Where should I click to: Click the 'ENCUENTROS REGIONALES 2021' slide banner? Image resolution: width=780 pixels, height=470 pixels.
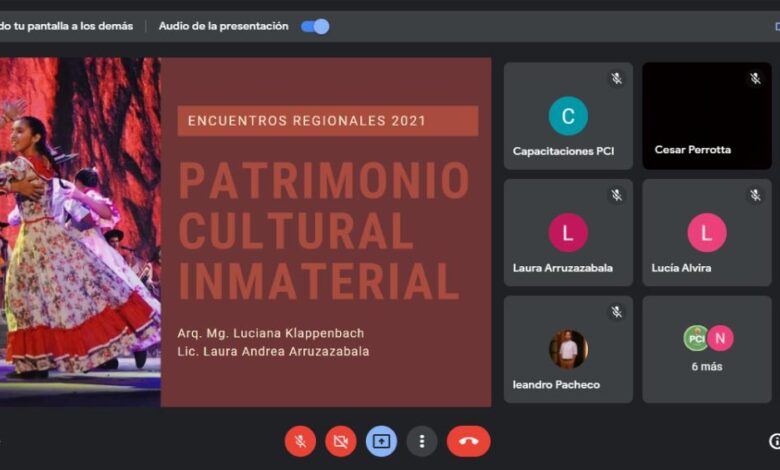[328, 121]
